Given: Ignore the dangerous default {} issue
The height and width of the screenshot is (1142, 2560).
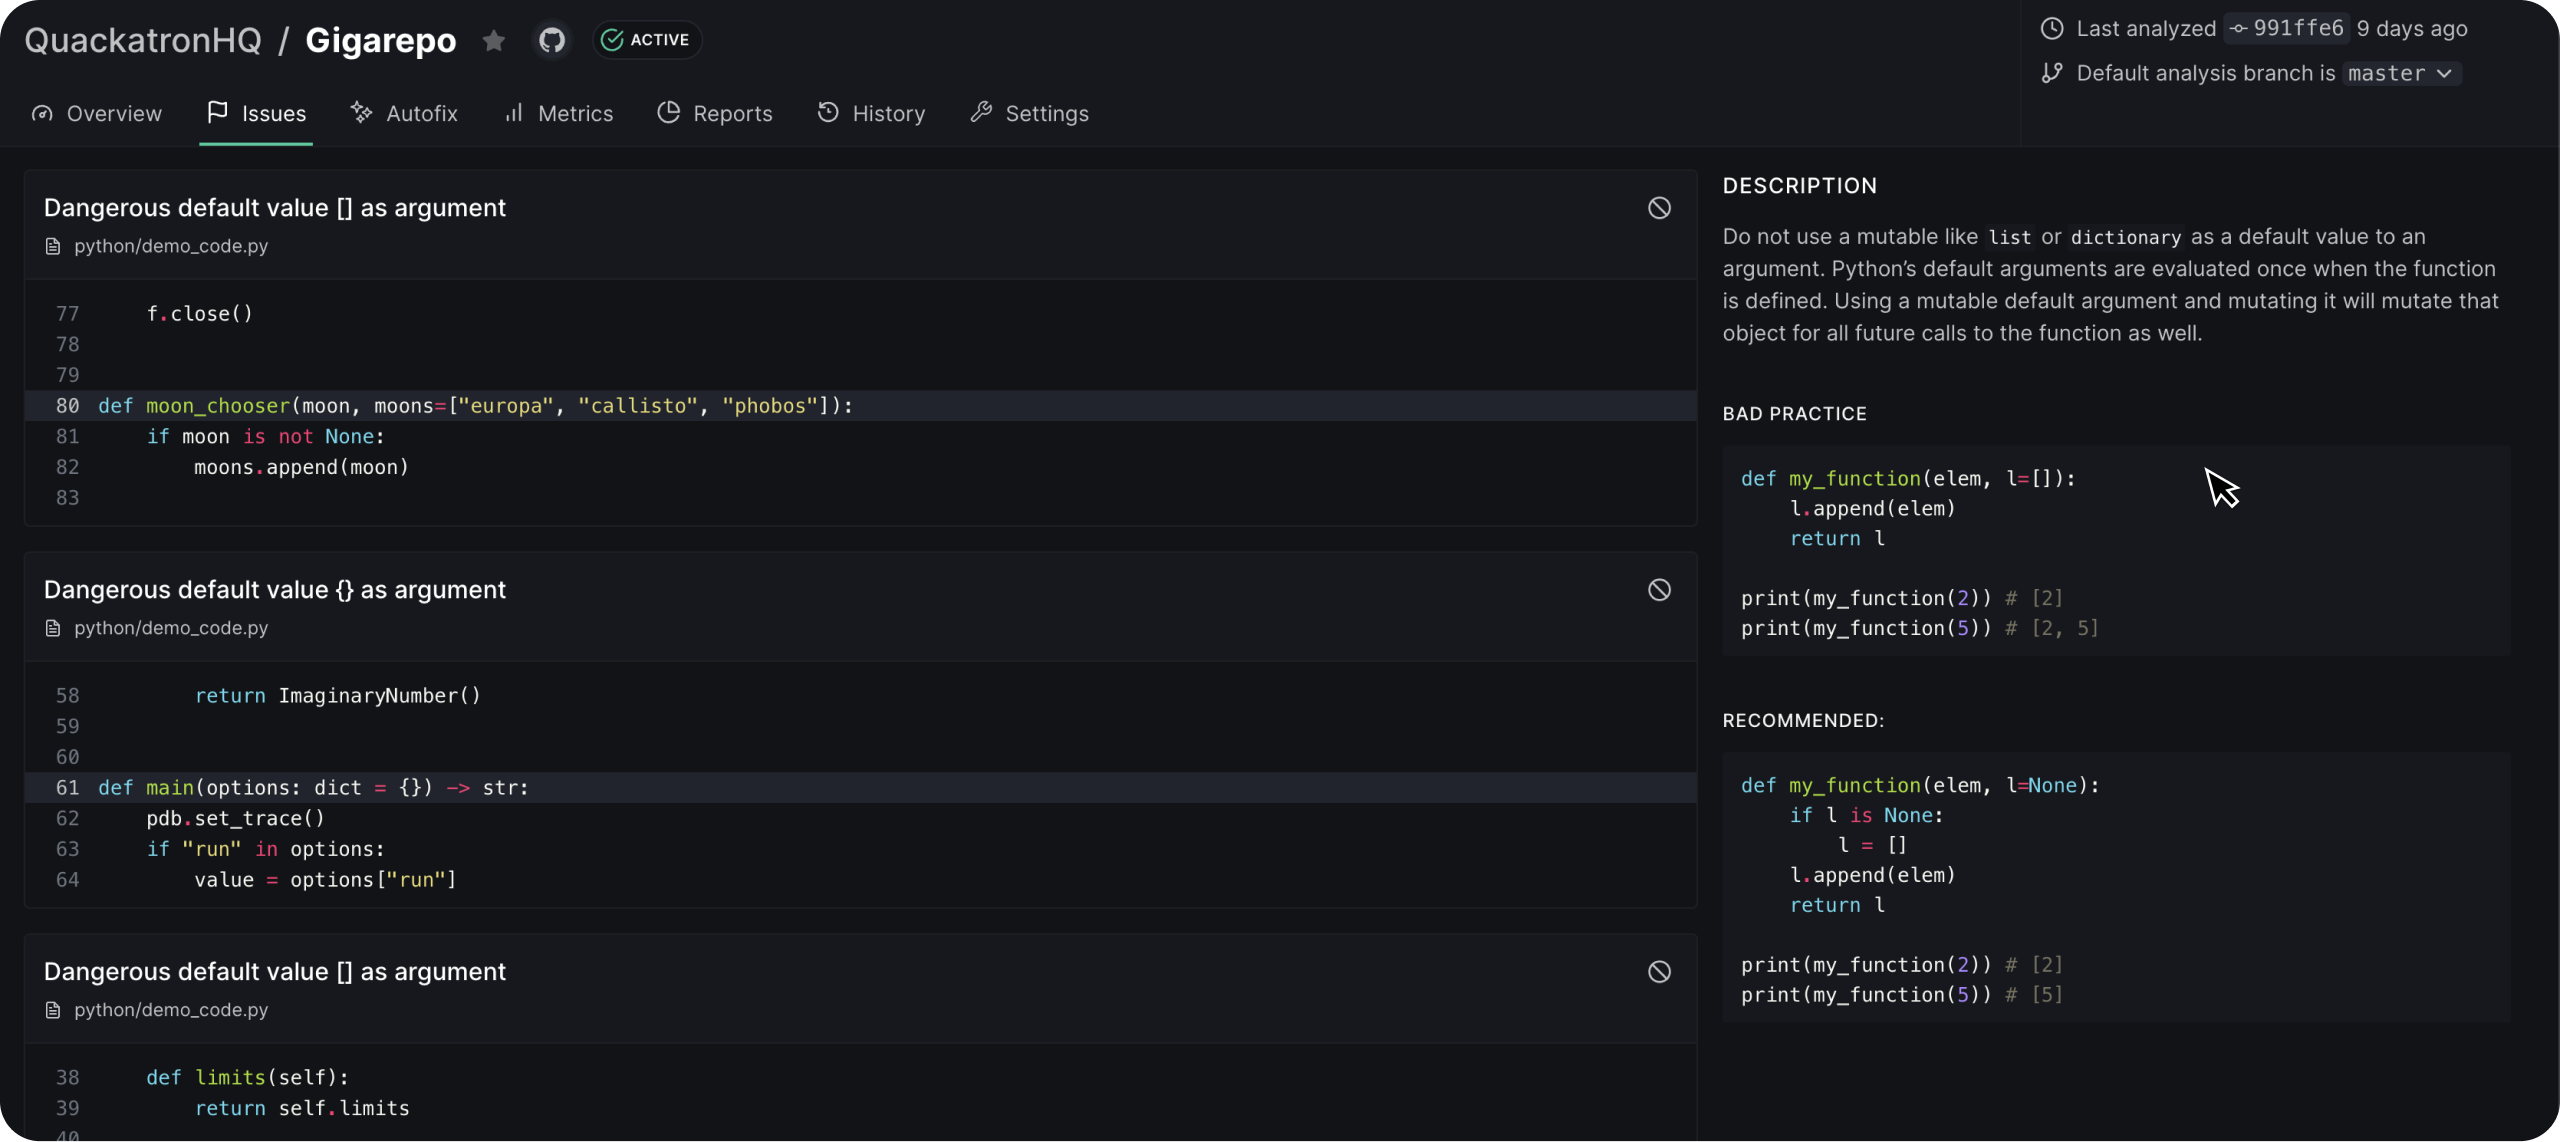Looking at the screenshot, I should click(1659, 590).
